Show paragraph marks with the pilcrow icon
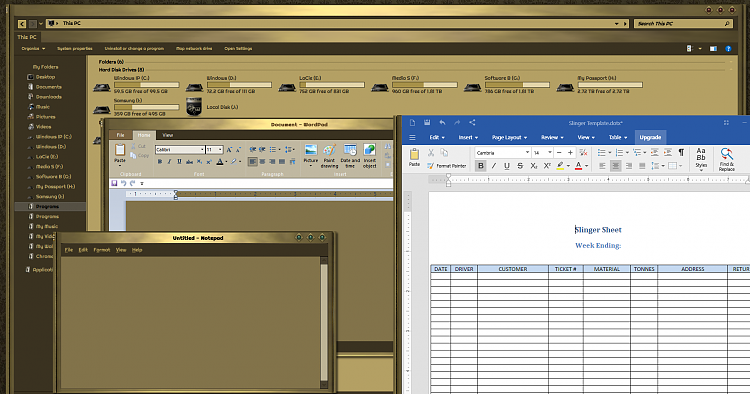 (681, 153)
